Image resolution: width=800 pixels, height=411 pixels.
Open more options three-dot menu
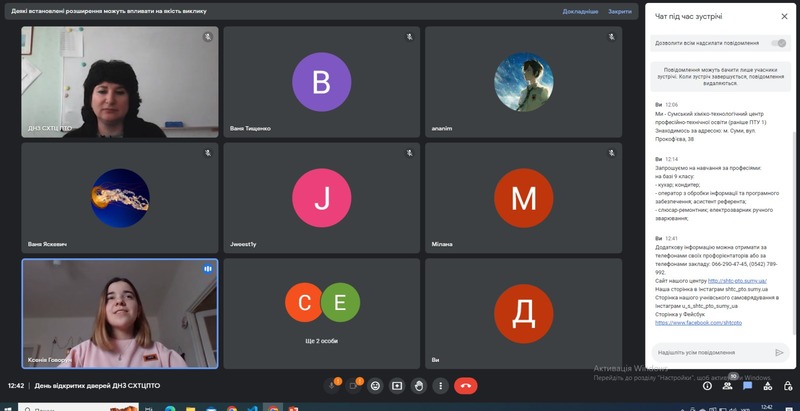(439, 385)
